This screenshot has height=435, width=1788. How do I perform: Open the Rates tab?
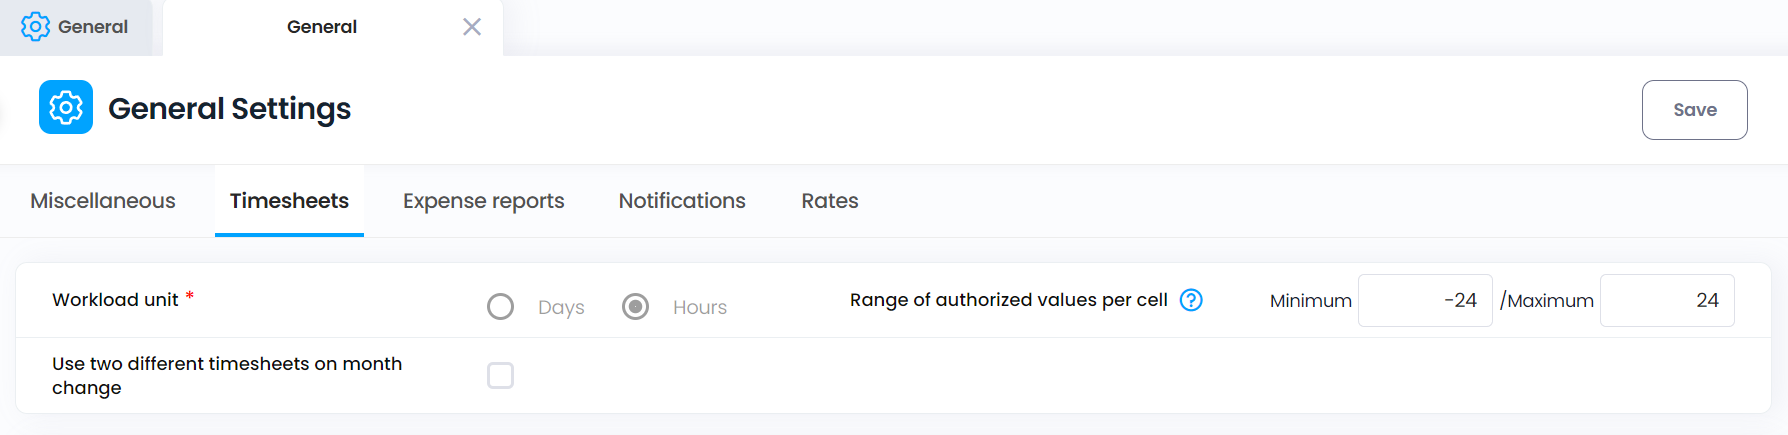coord(830,201)
